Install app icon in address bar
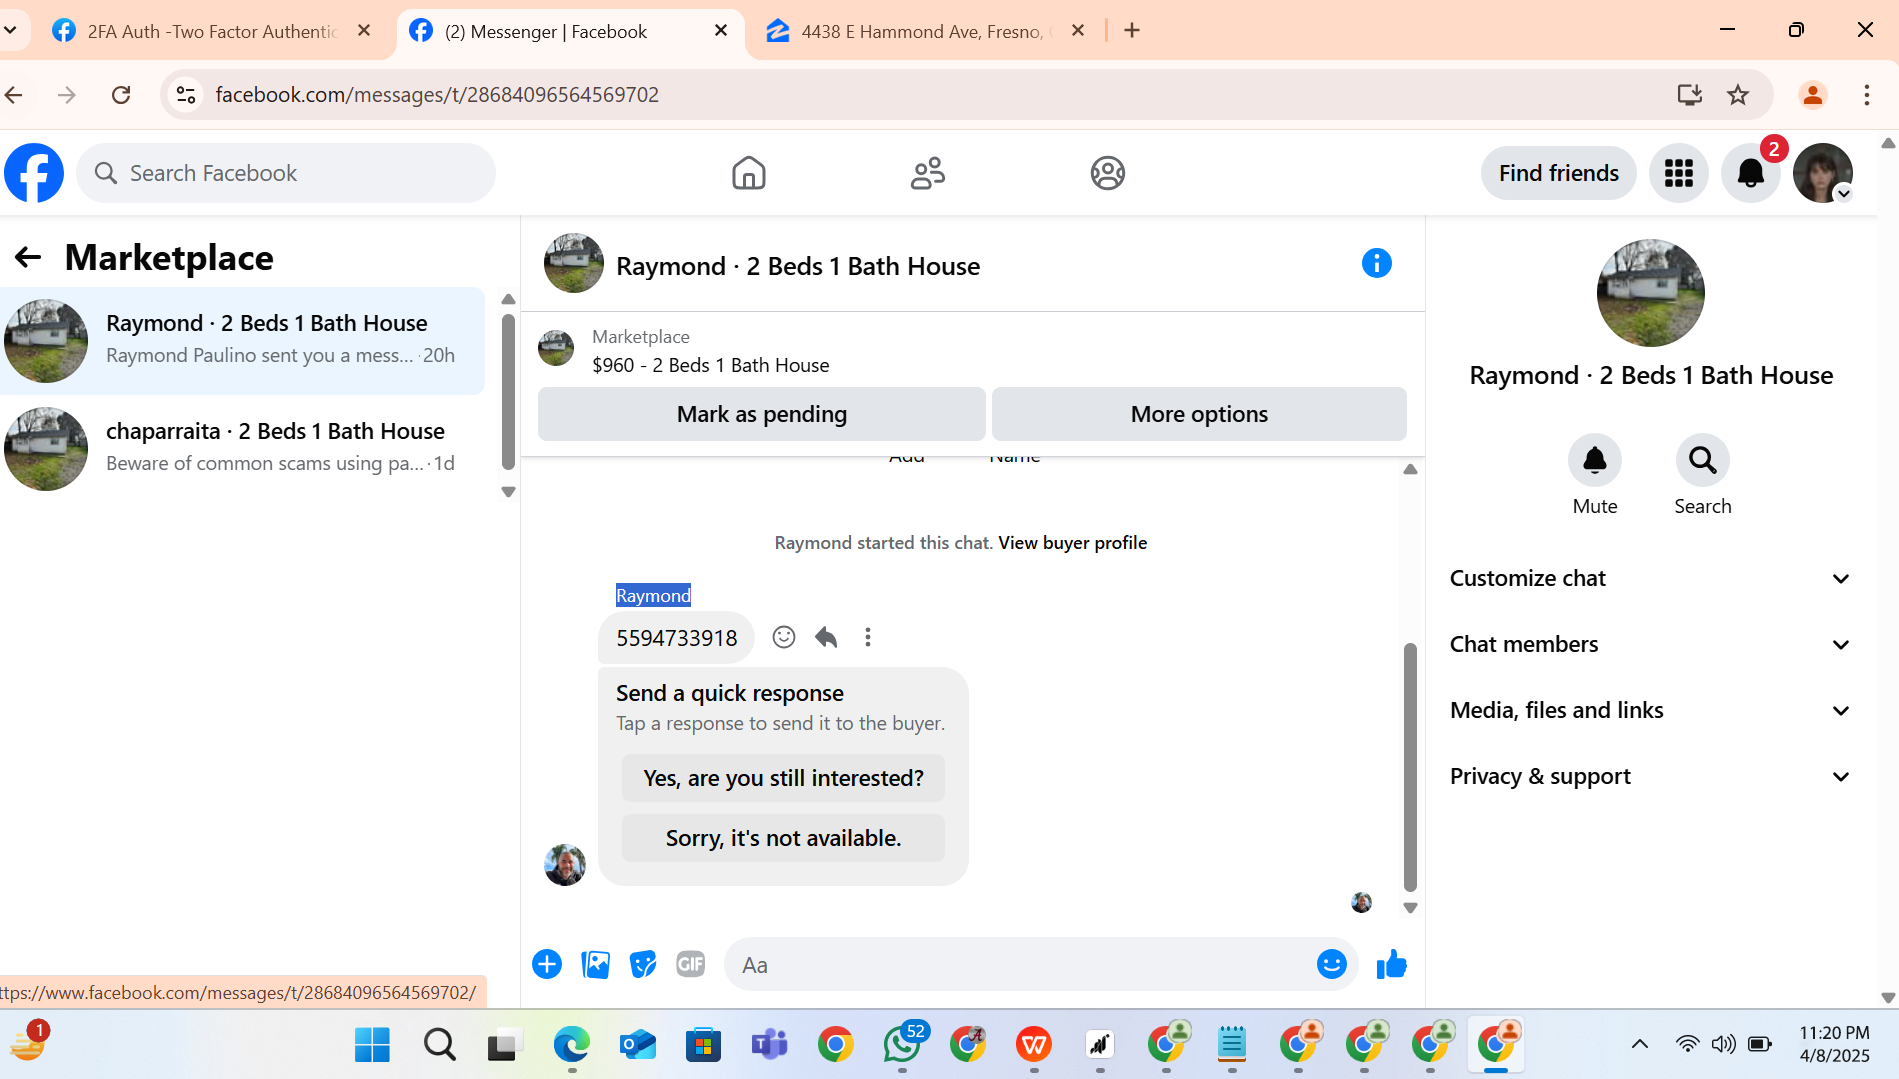 (1689, 94)
